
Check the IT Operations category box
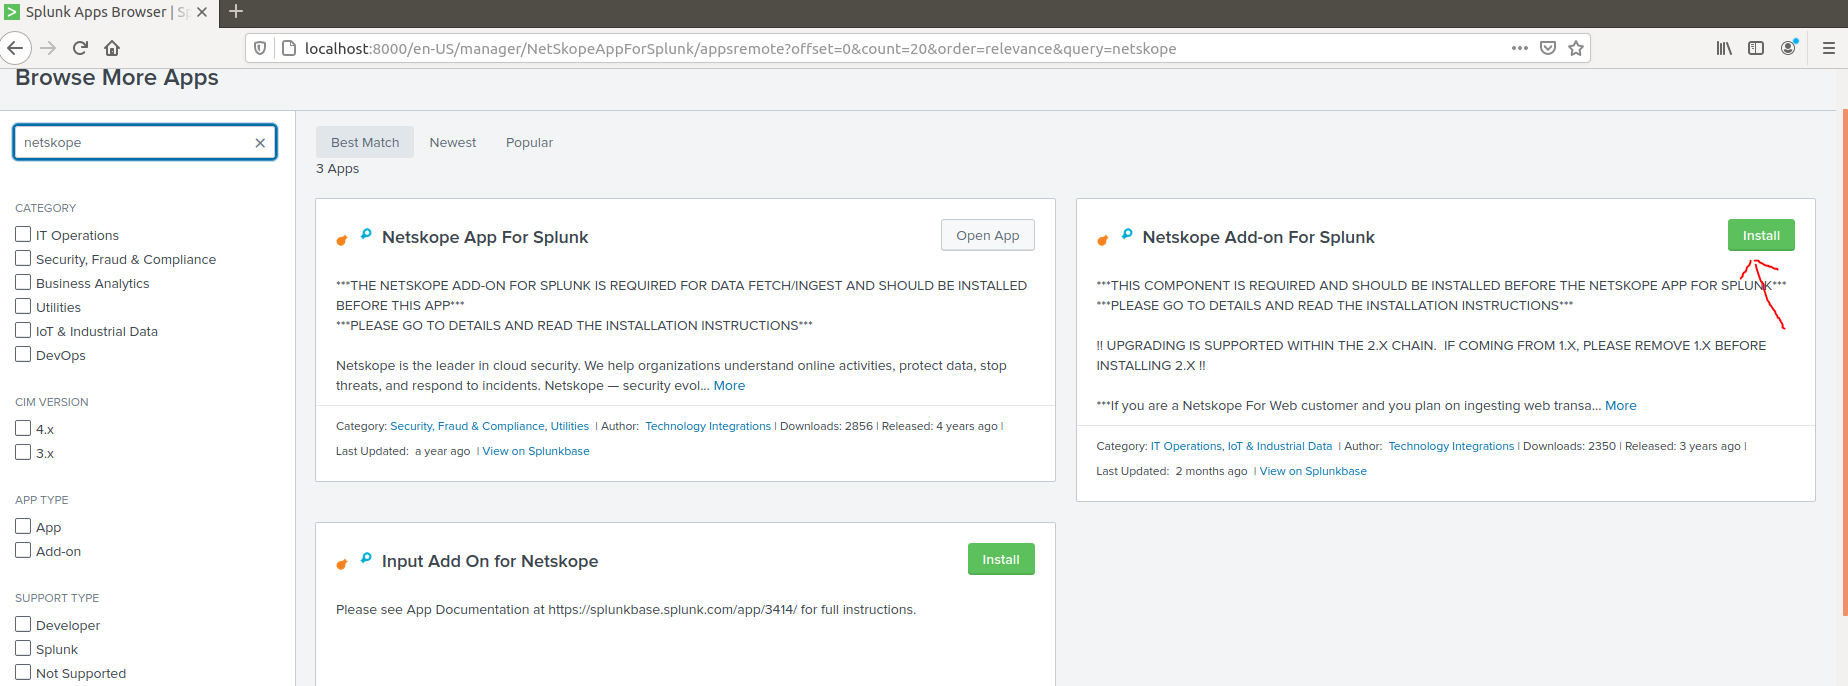tap(23, 234)
